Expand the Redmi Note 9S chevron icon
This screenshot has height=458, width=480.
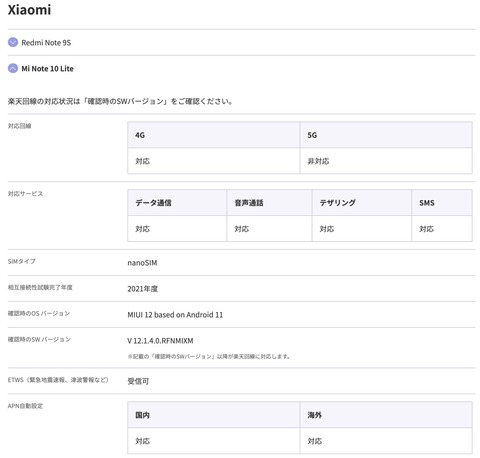click(13, 42)
